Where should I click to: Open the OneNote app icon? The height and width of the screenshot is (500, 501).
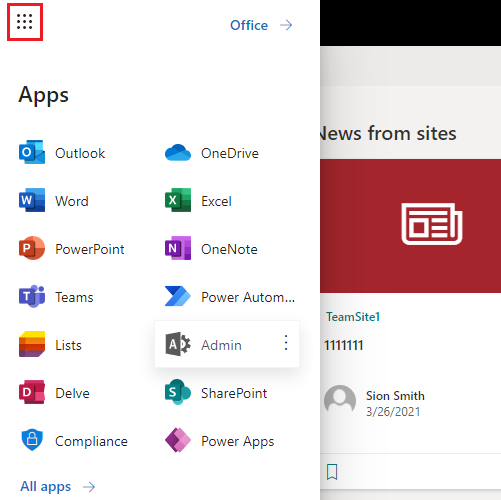tap(178, 248)
